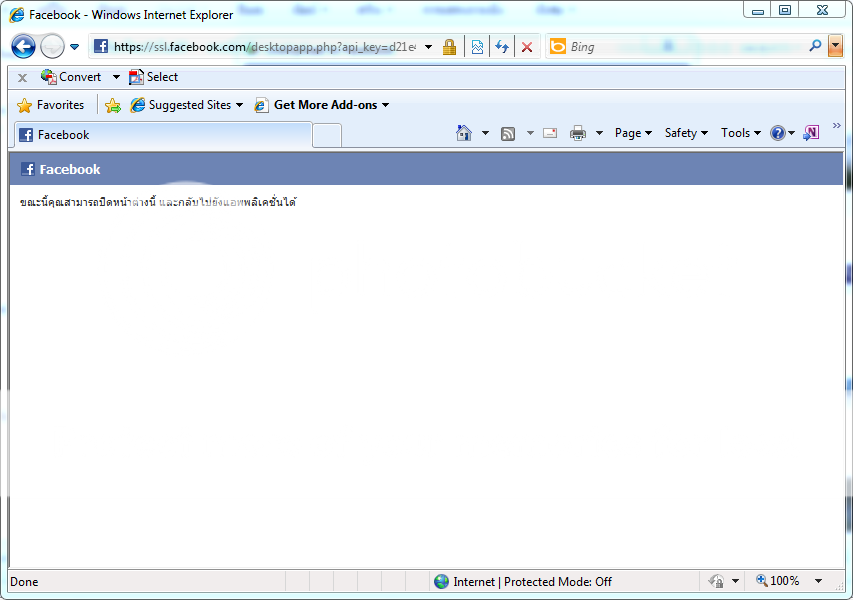This screenshot has width=853, height=600.
Task: Click the Select PDF button
Action: [x=153, y=77]
